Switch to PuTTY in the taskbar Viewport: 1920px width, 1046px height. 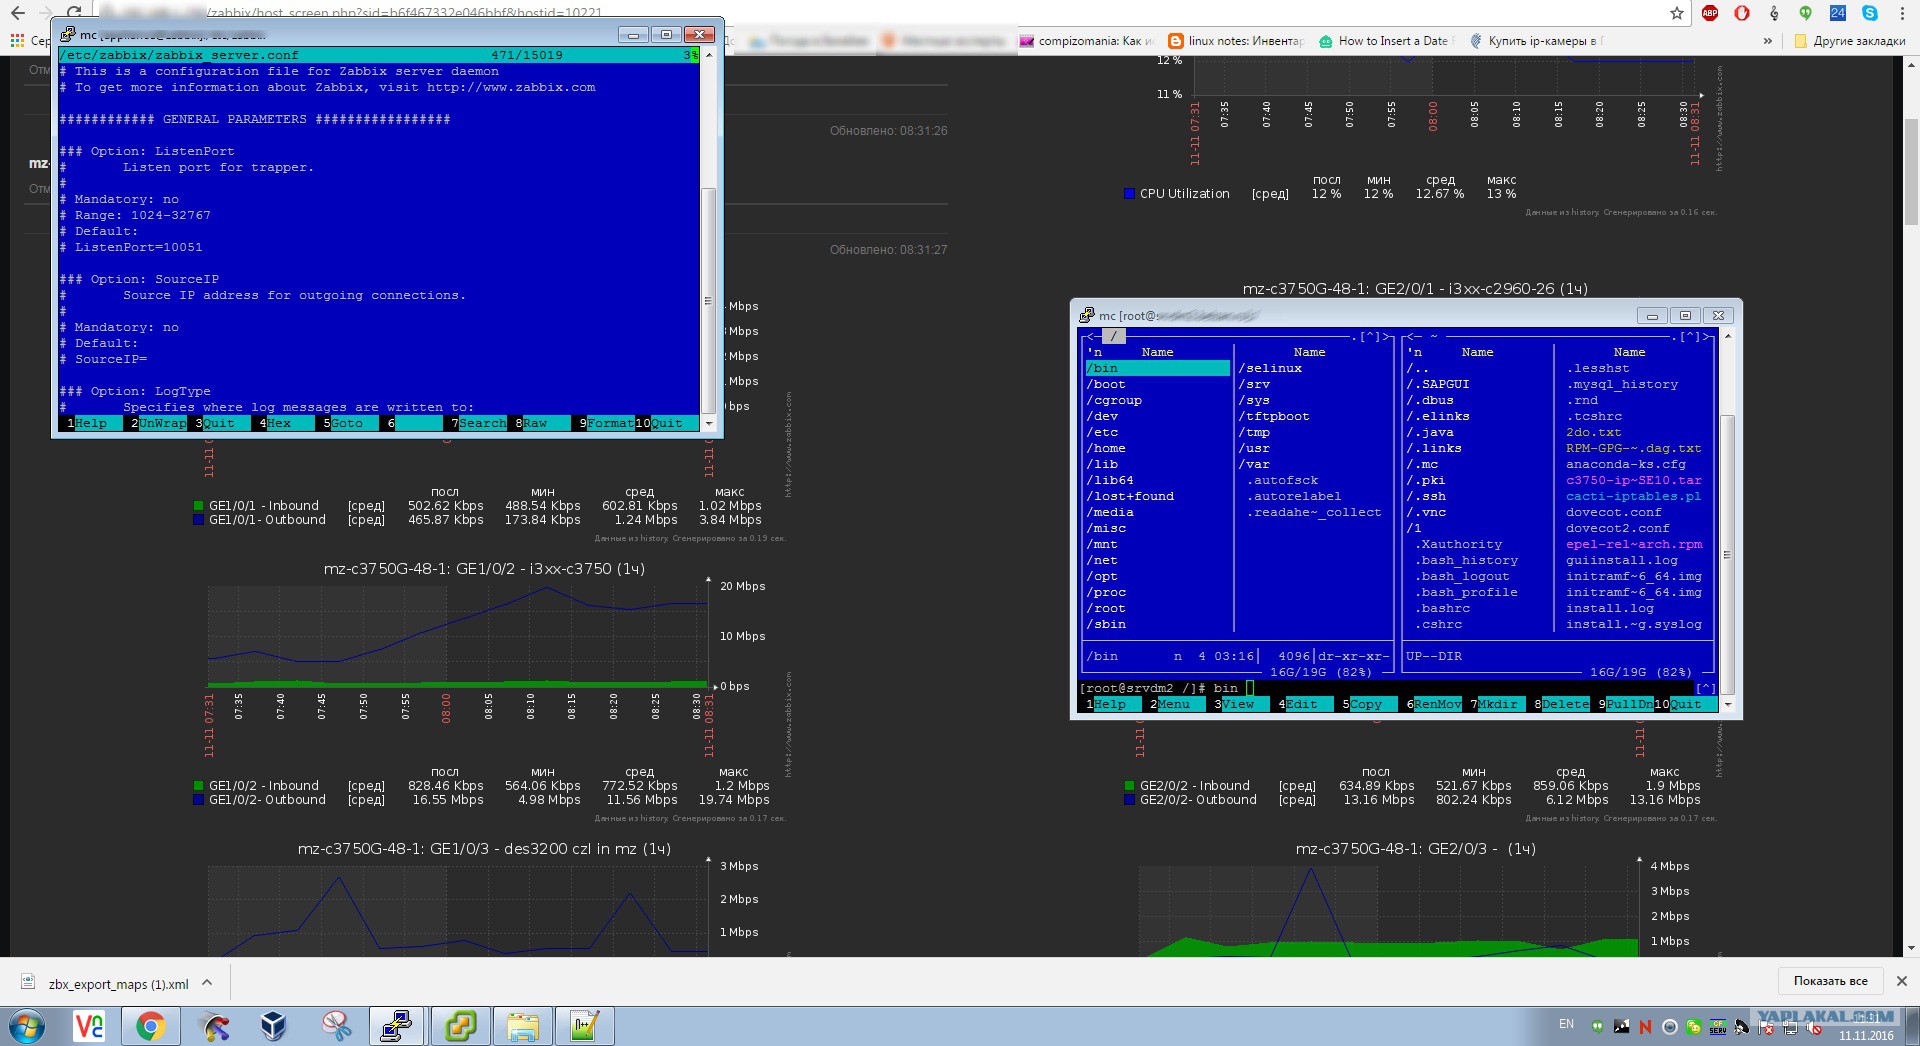click(397, 1026)
